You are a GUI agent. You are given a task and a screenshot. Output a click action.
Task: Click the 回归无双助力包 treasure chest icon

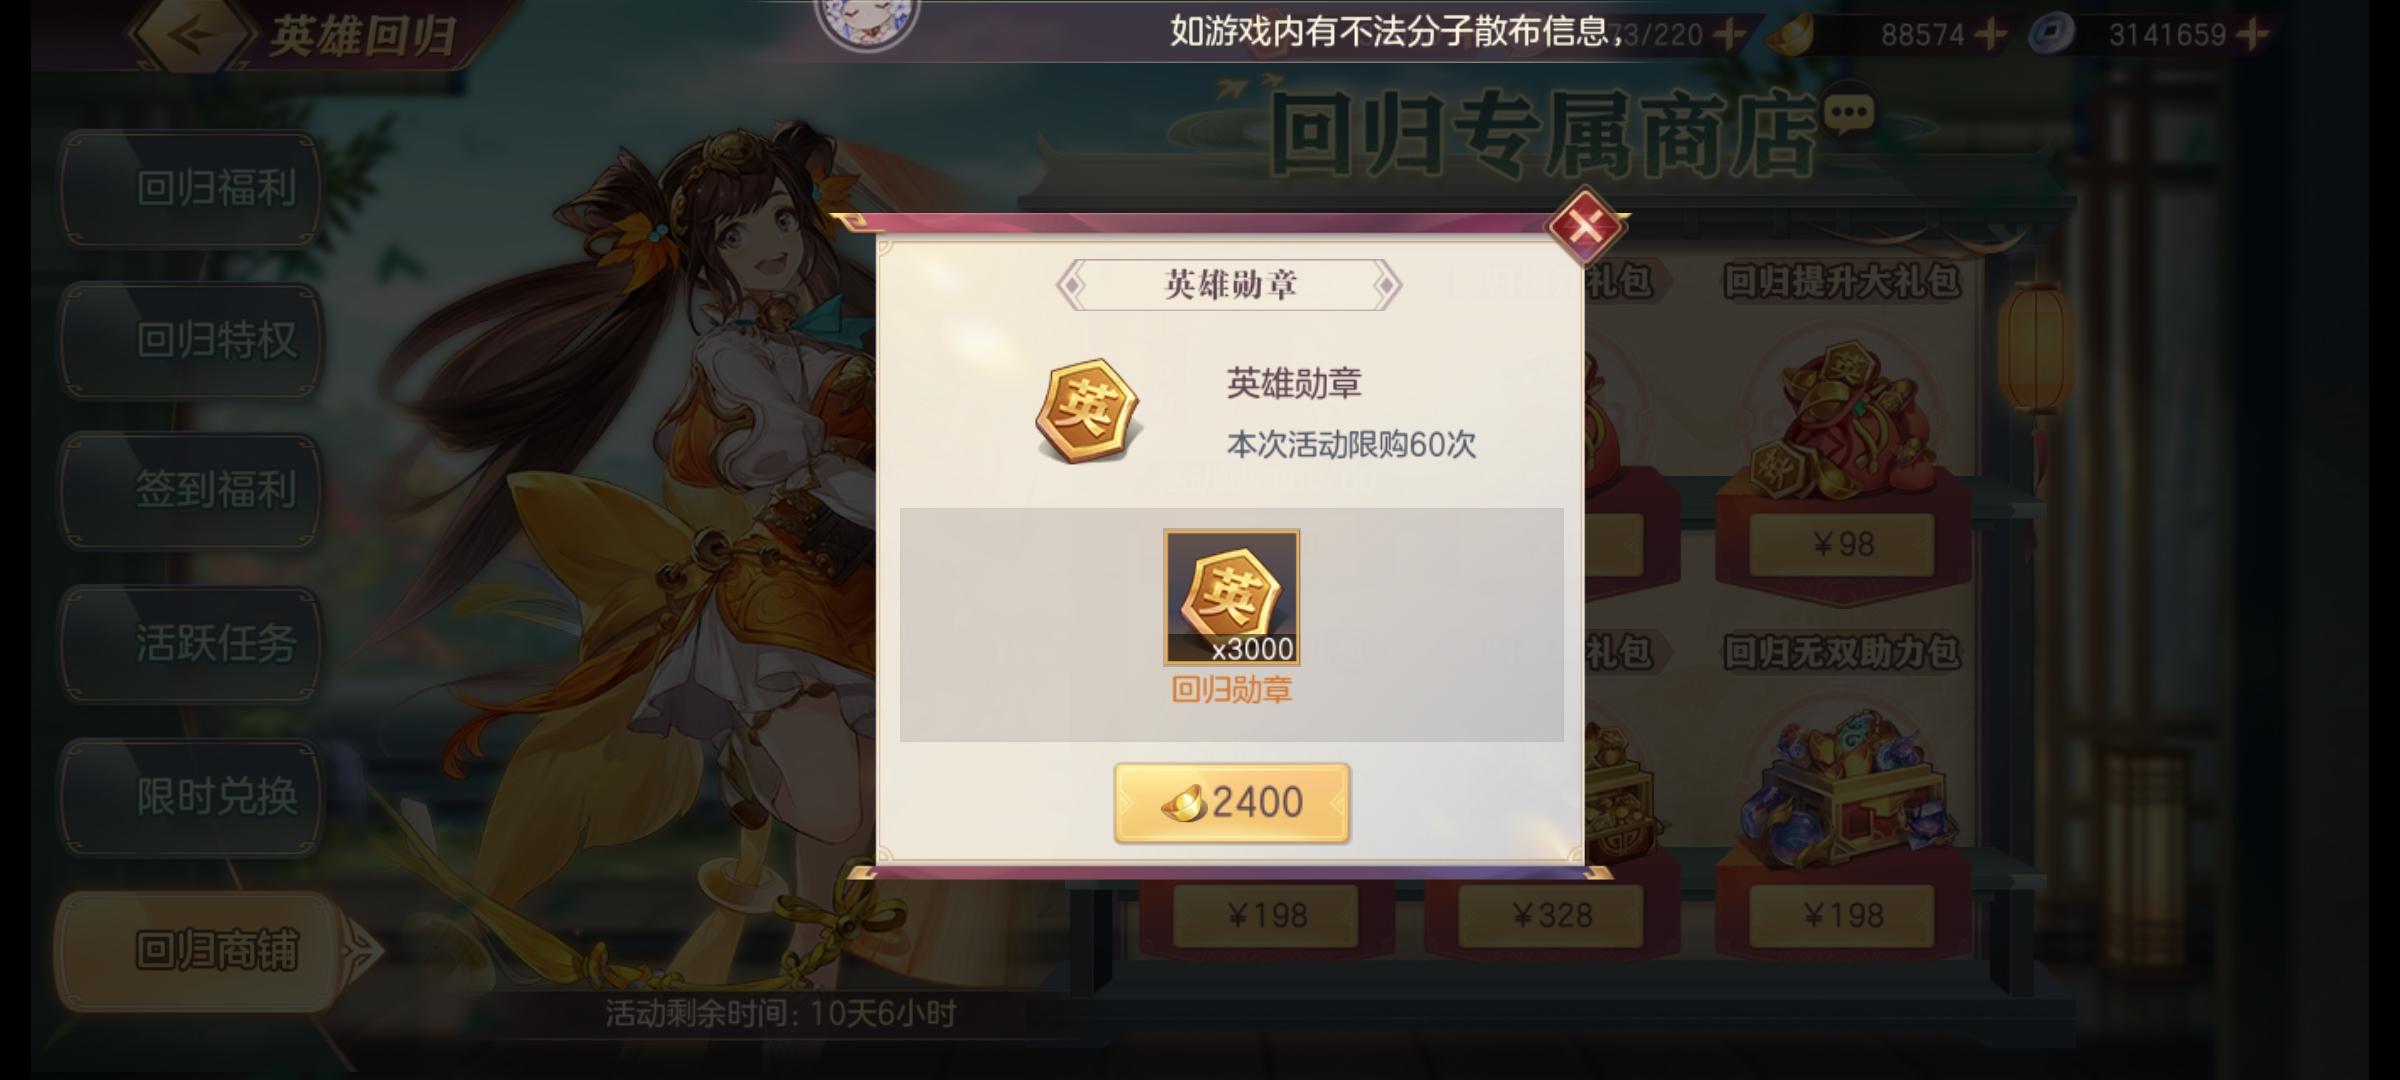(x=1843, y=785)
